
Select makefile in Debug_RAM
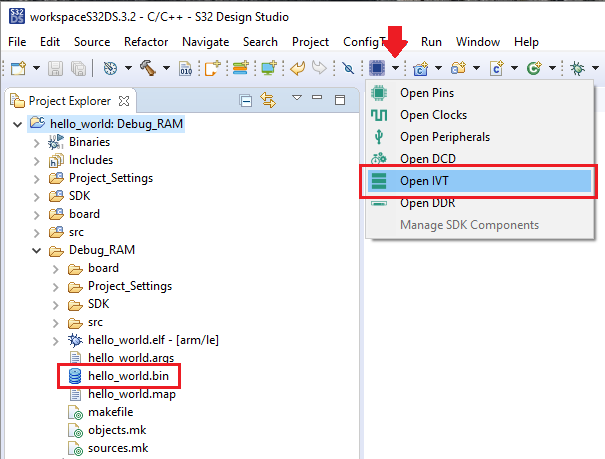(100, 412)
